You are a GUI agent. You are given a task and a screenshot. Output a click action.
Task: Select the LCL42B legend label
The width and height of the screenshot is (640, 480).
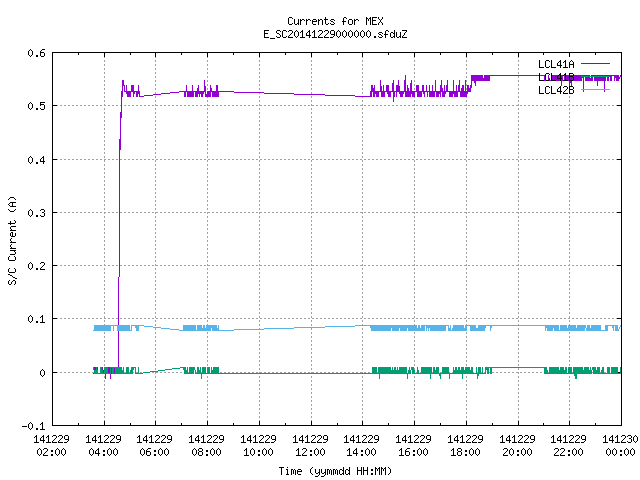click(x=556, y=90)
